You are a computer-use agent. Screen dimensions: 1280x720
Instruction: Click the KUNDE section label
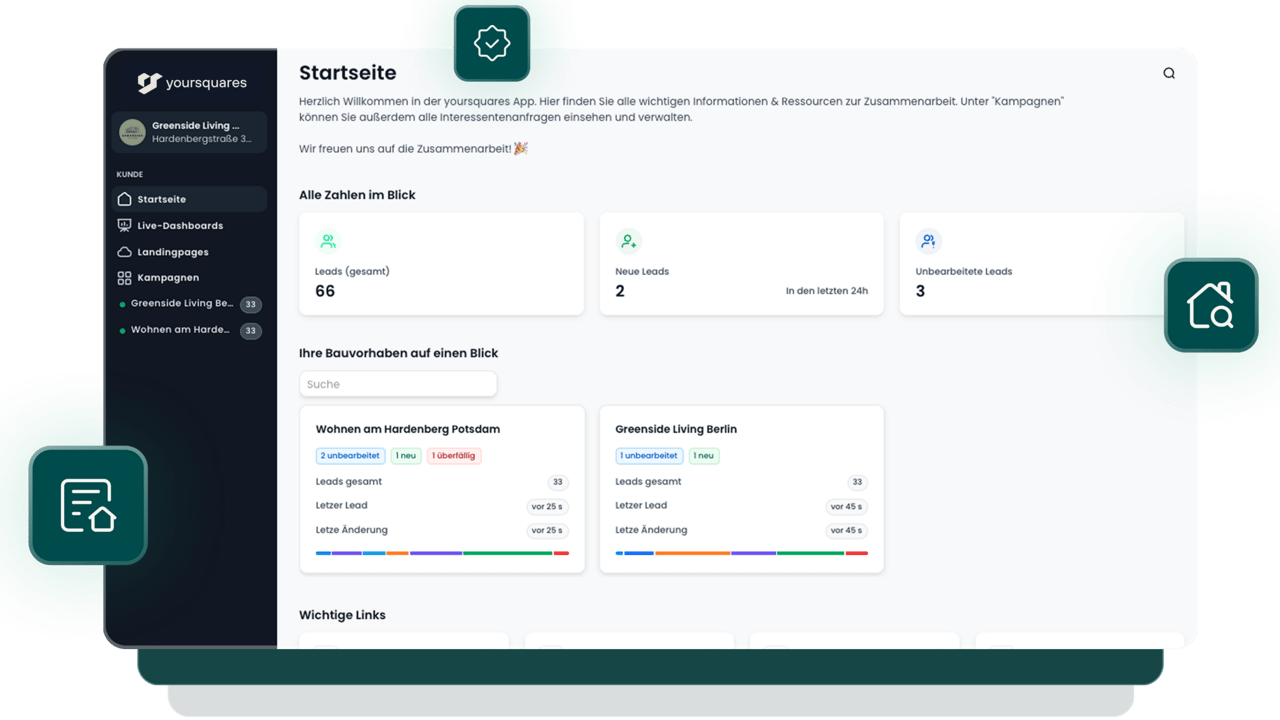click(x=130, y=174)
